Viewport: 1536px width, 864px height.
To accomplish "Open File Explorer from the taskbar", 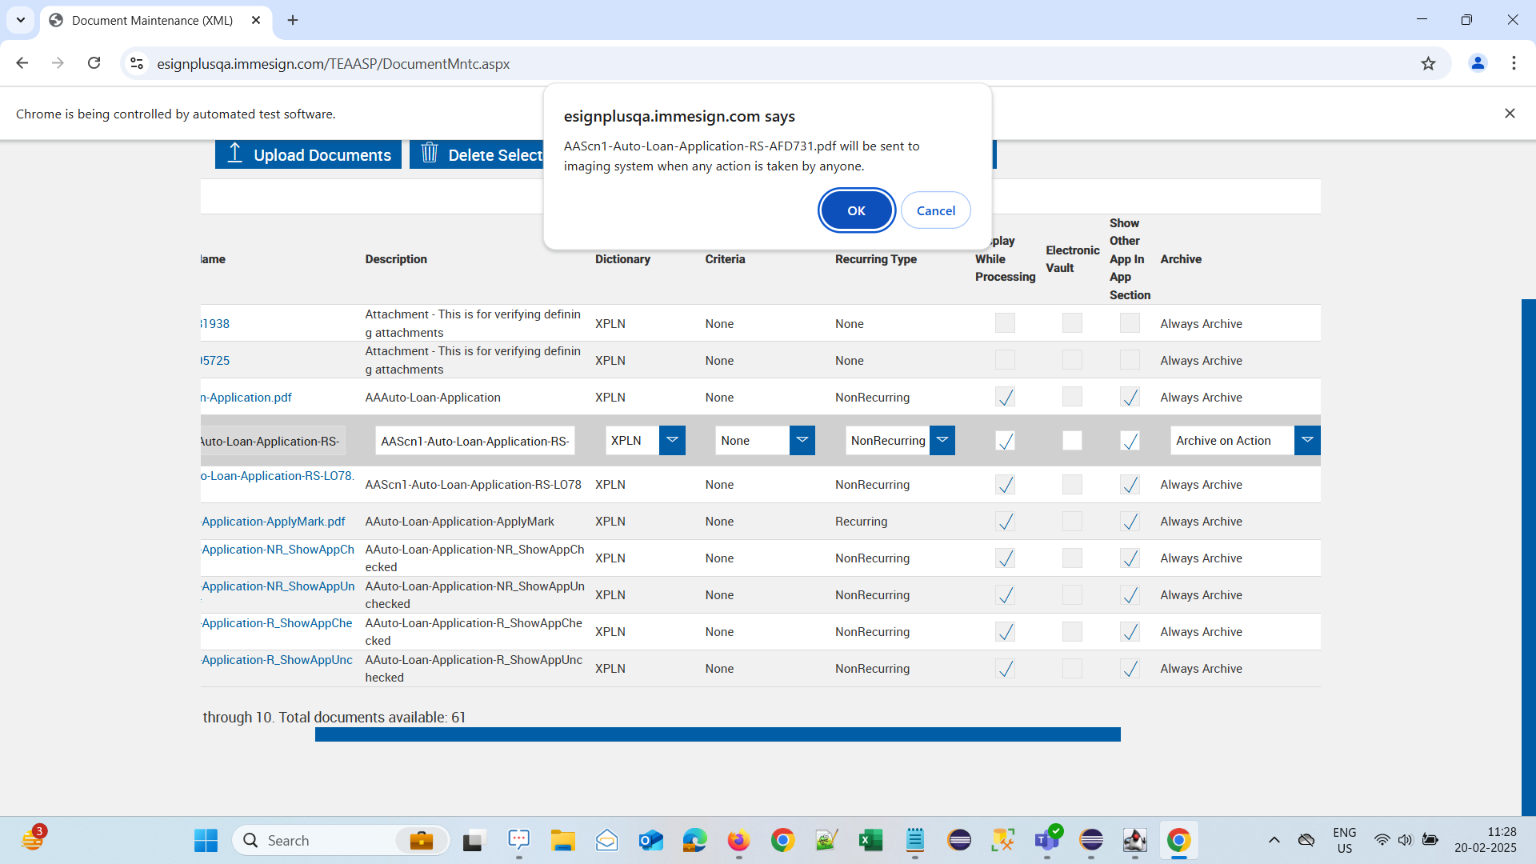I will 563,841.
